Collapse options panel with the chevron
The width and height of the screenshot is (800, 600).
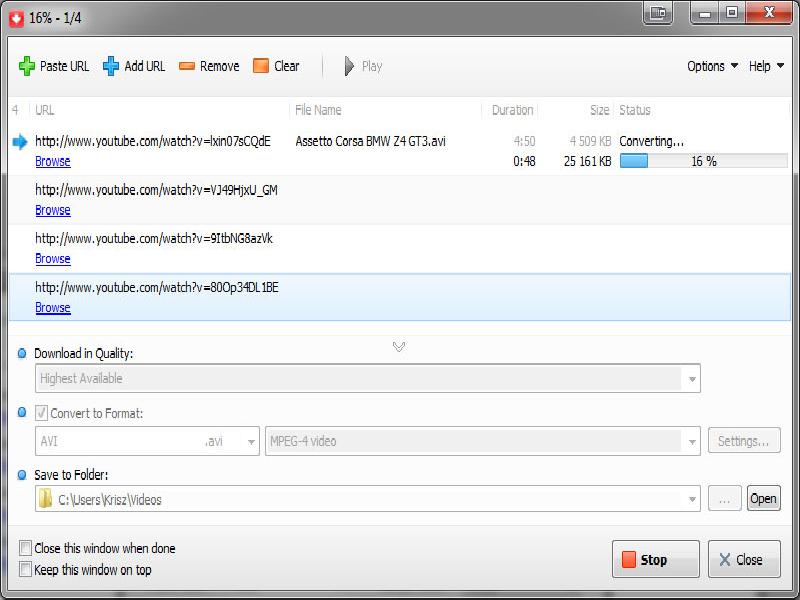[399, 347]
